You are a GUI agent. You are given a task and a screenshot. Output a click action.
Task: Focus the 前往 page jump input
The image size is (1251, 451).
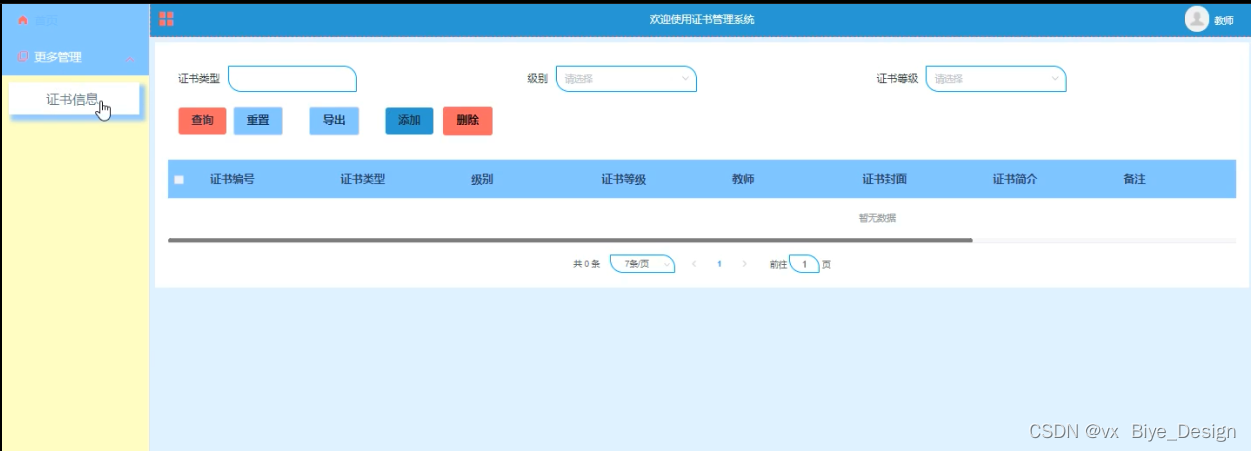pos(804,264)
